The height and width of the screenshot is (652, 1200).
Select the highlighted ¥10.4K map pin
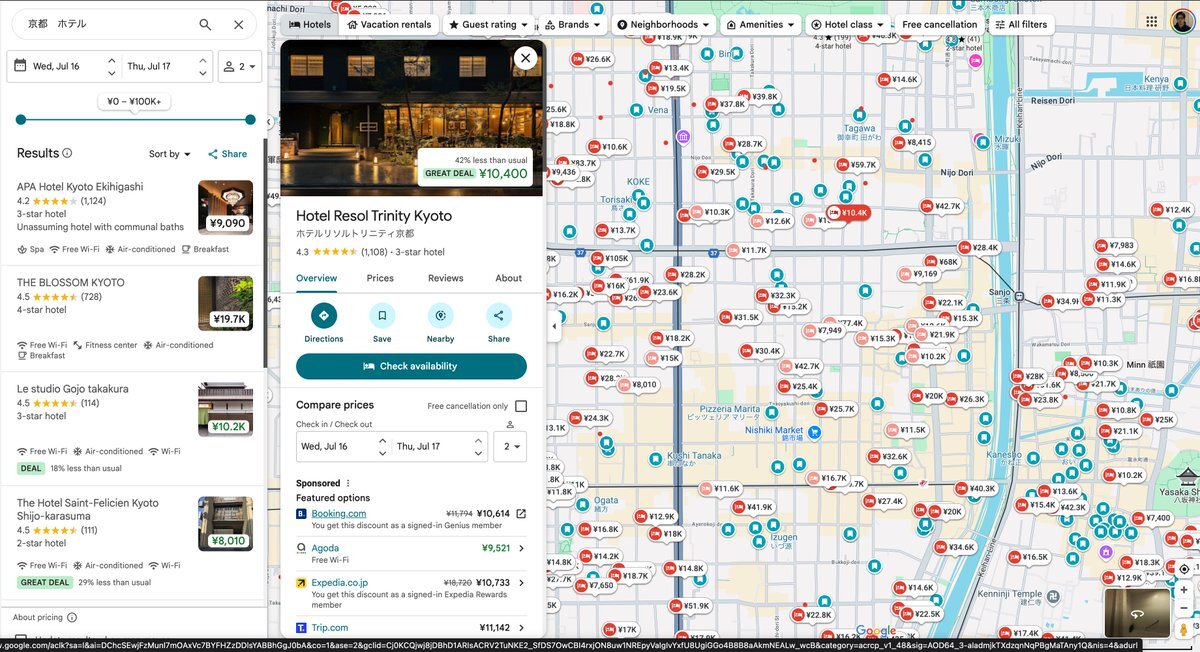pos(848,213)
